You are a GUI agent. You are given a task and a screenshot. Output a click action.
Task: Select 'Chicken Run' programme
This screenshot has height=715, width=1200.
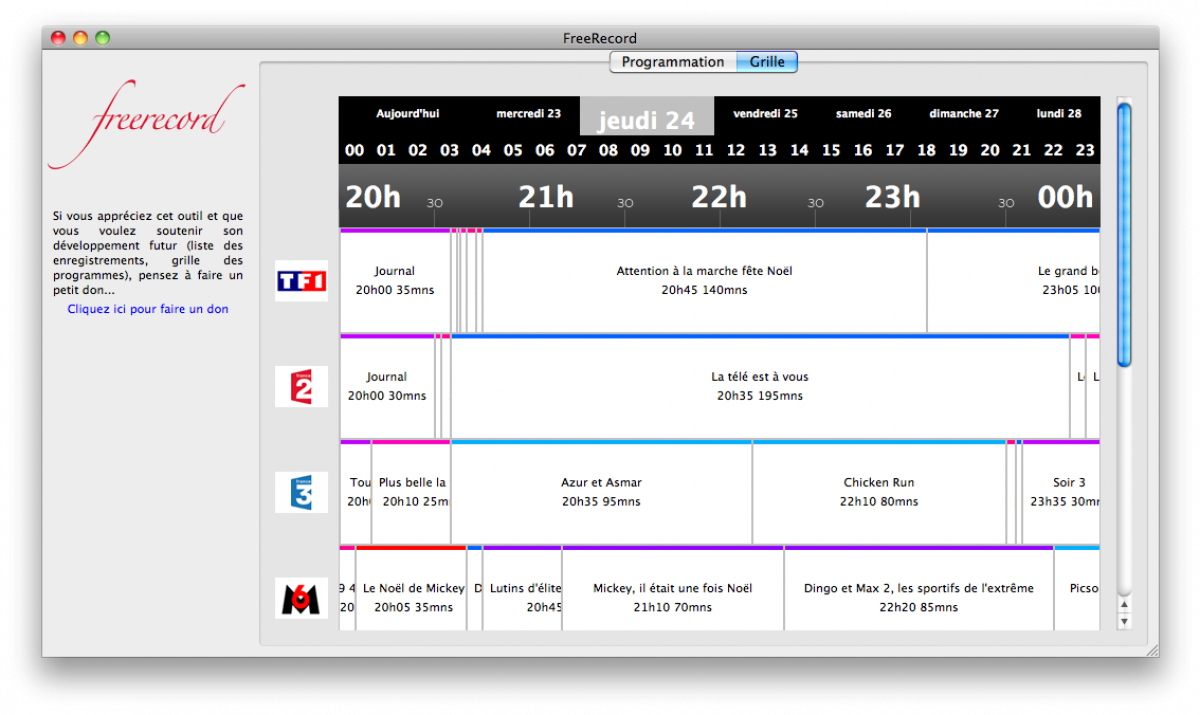[879, 493]
